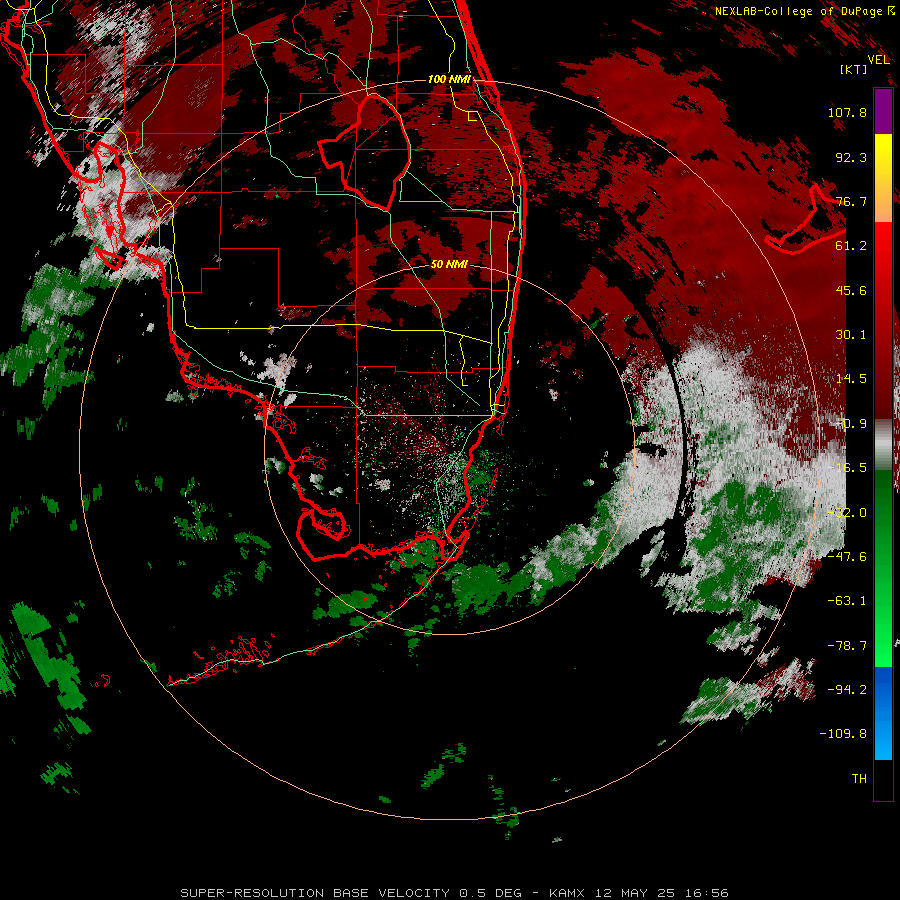Click the 50 NMI range ring label
Image resolution: width=900 pixels, height=900 pixels.
click(x=449, y=264)
